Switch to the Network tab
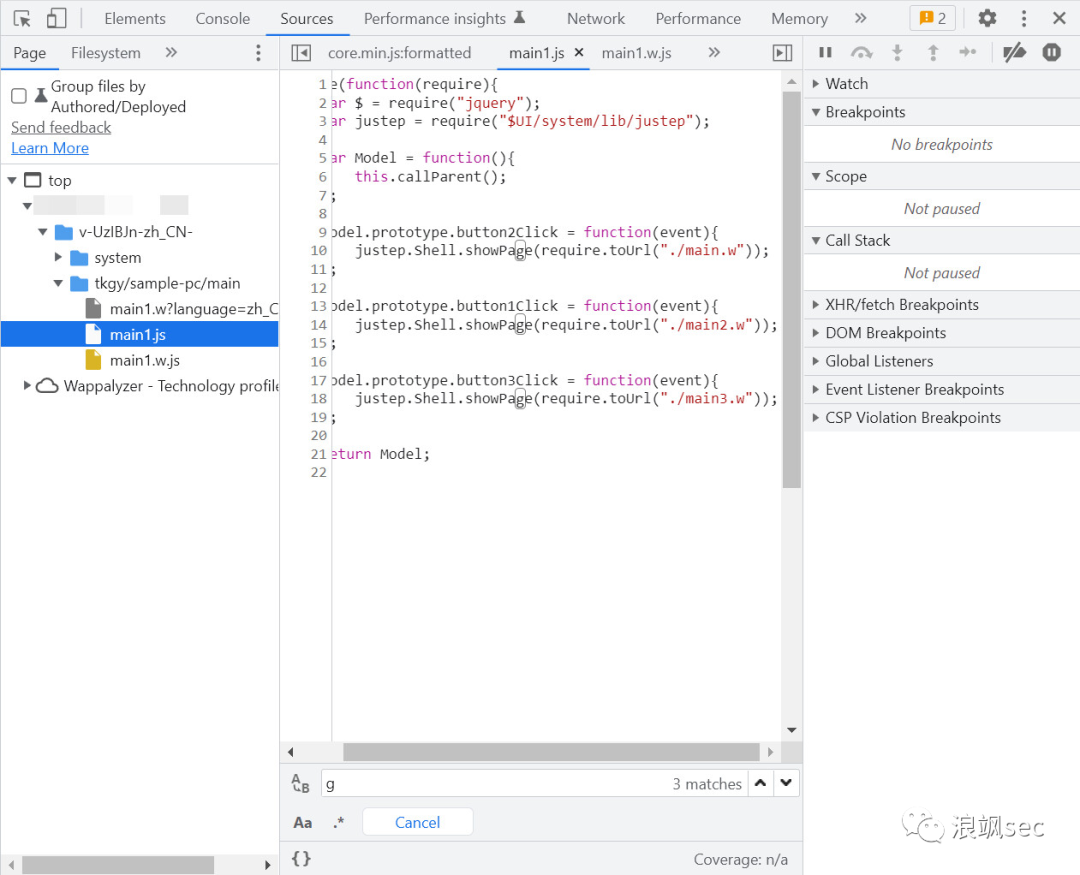1080x875 pixels. click(x=596, y=19)
